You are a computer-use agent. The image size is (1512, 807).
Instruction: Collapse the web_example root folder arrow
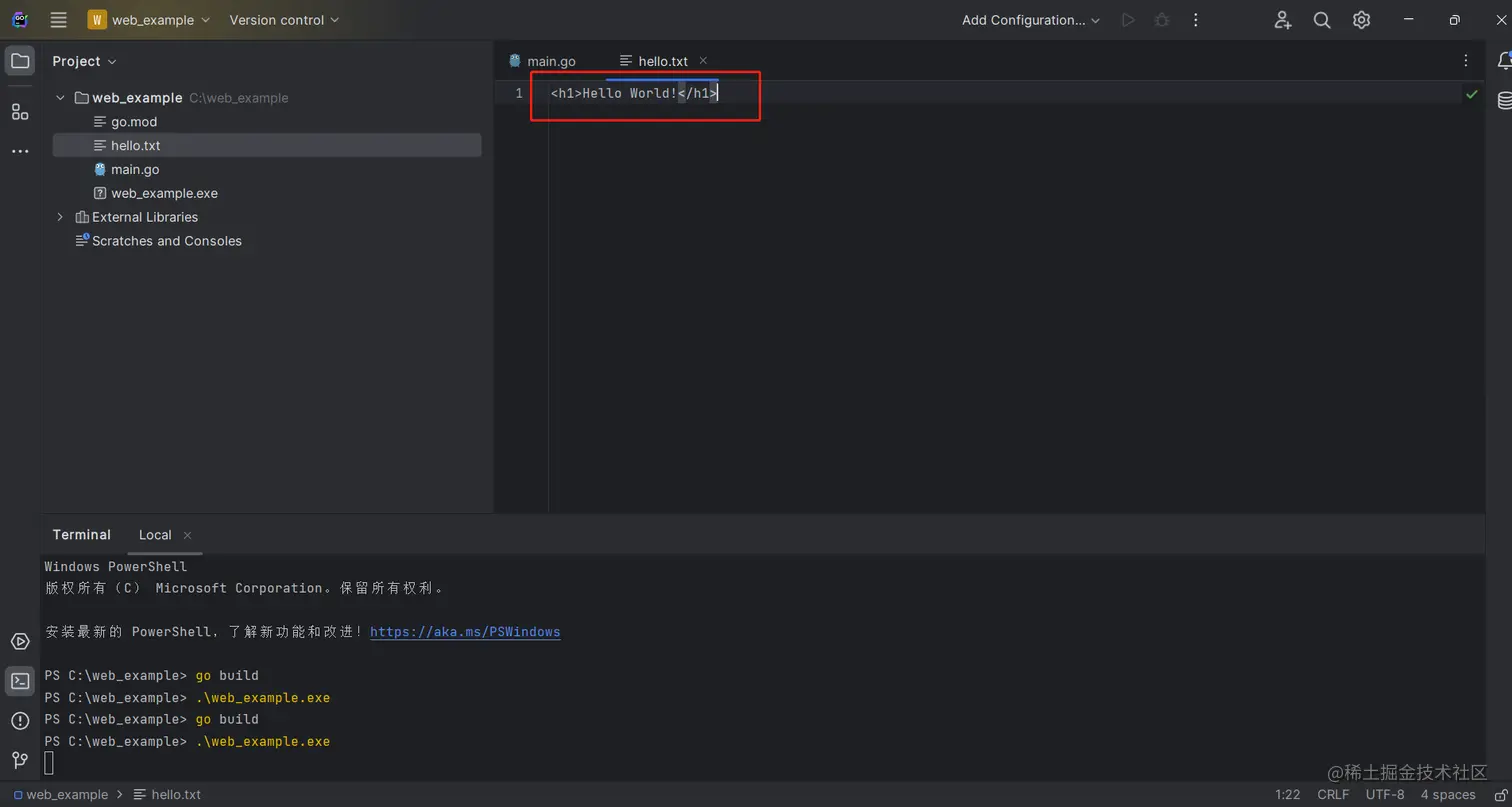[60, 98]
